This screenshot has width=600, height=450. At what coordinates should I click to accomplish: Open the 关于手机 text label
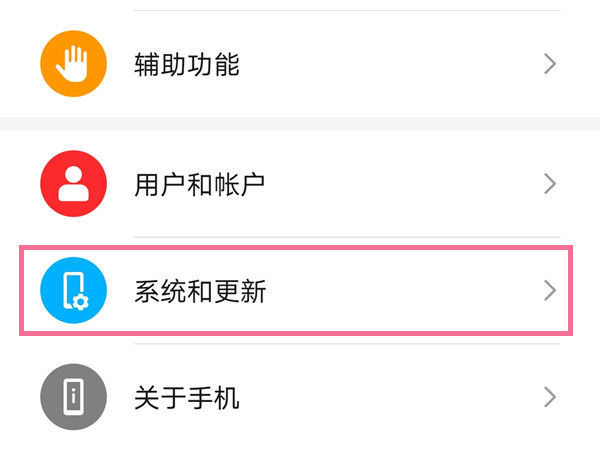pyautogui.click(x=187, y=398)
